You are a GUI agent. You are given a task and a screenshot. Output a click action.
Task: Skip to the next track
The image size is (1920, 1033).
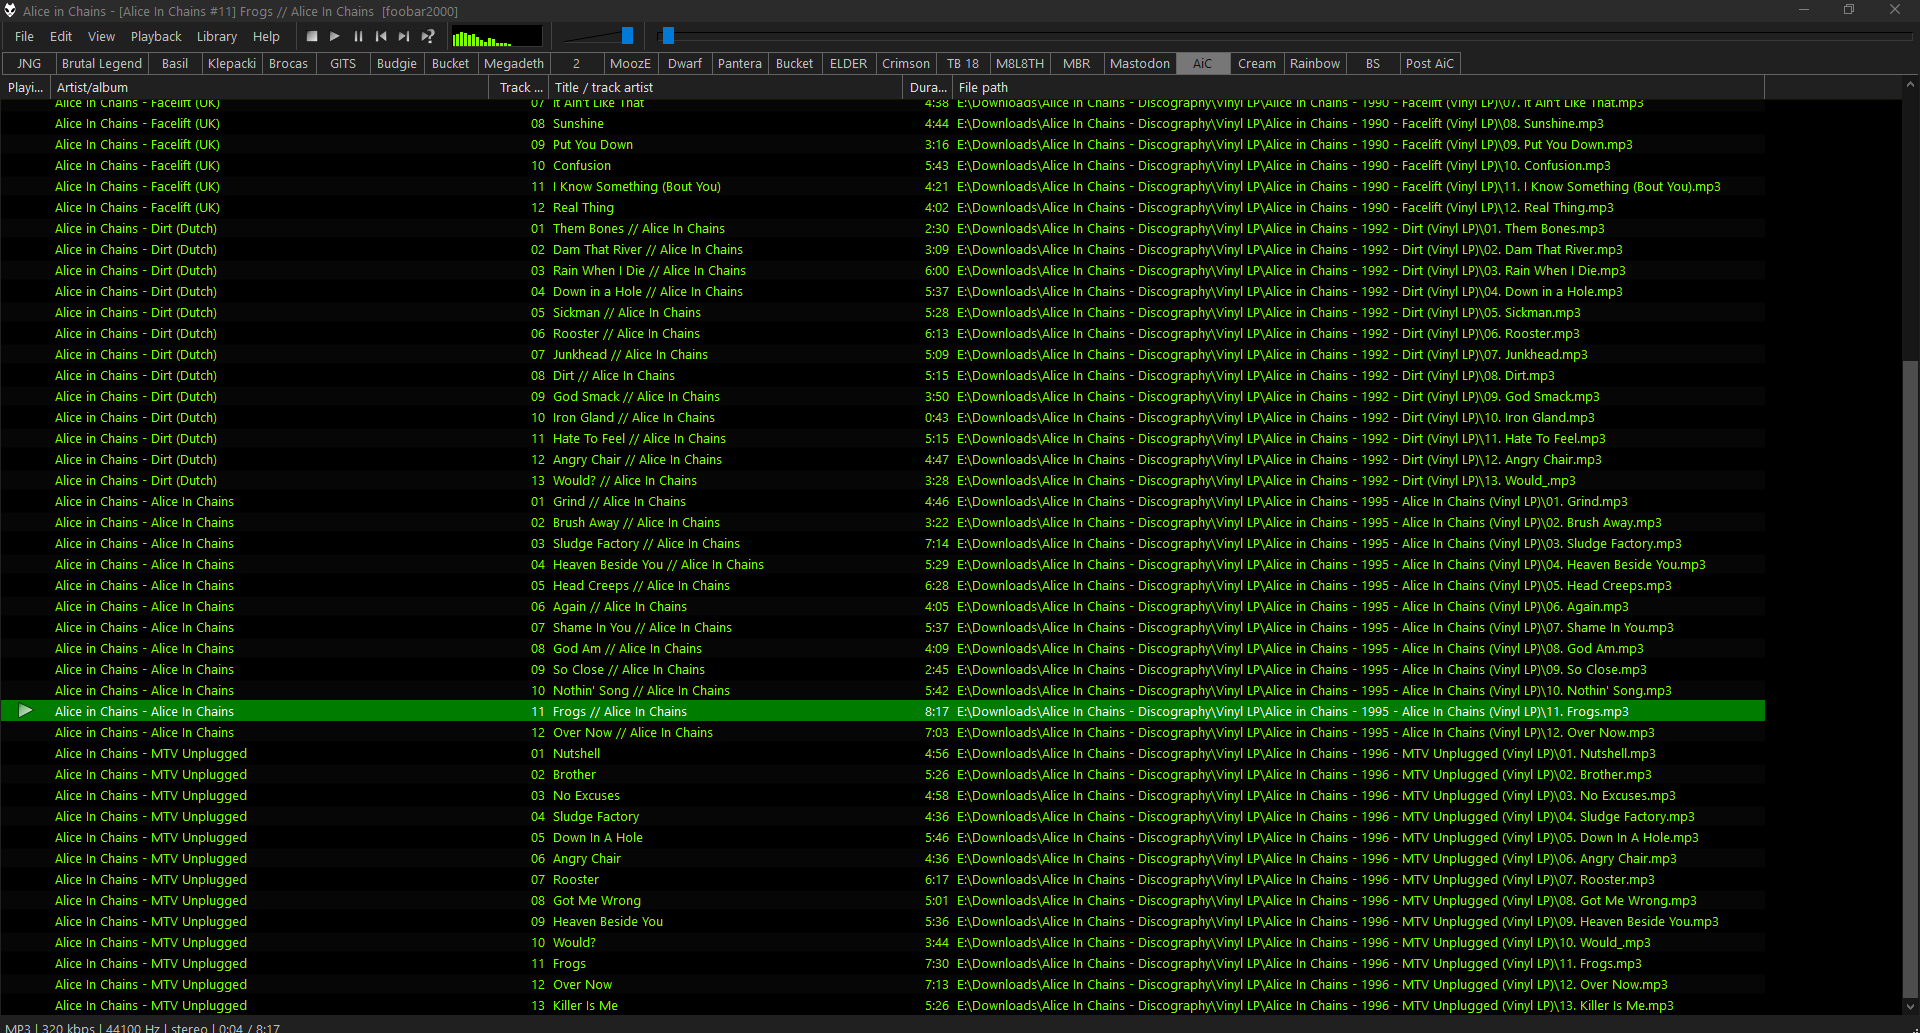pos(404,37)
